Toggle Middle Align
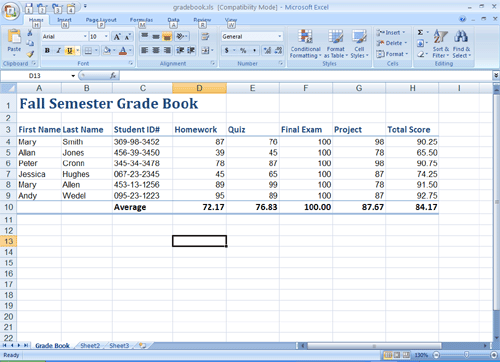 click(x=156, y=36)
